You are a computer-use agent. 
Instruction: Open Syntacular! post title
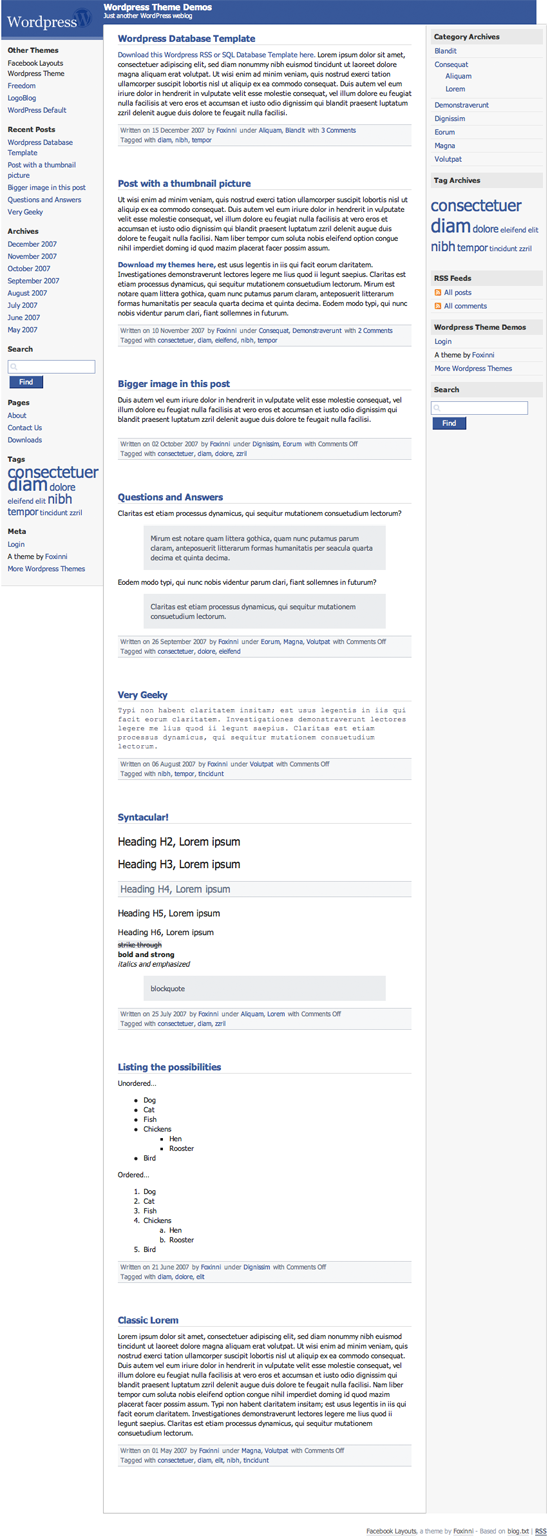143,818
